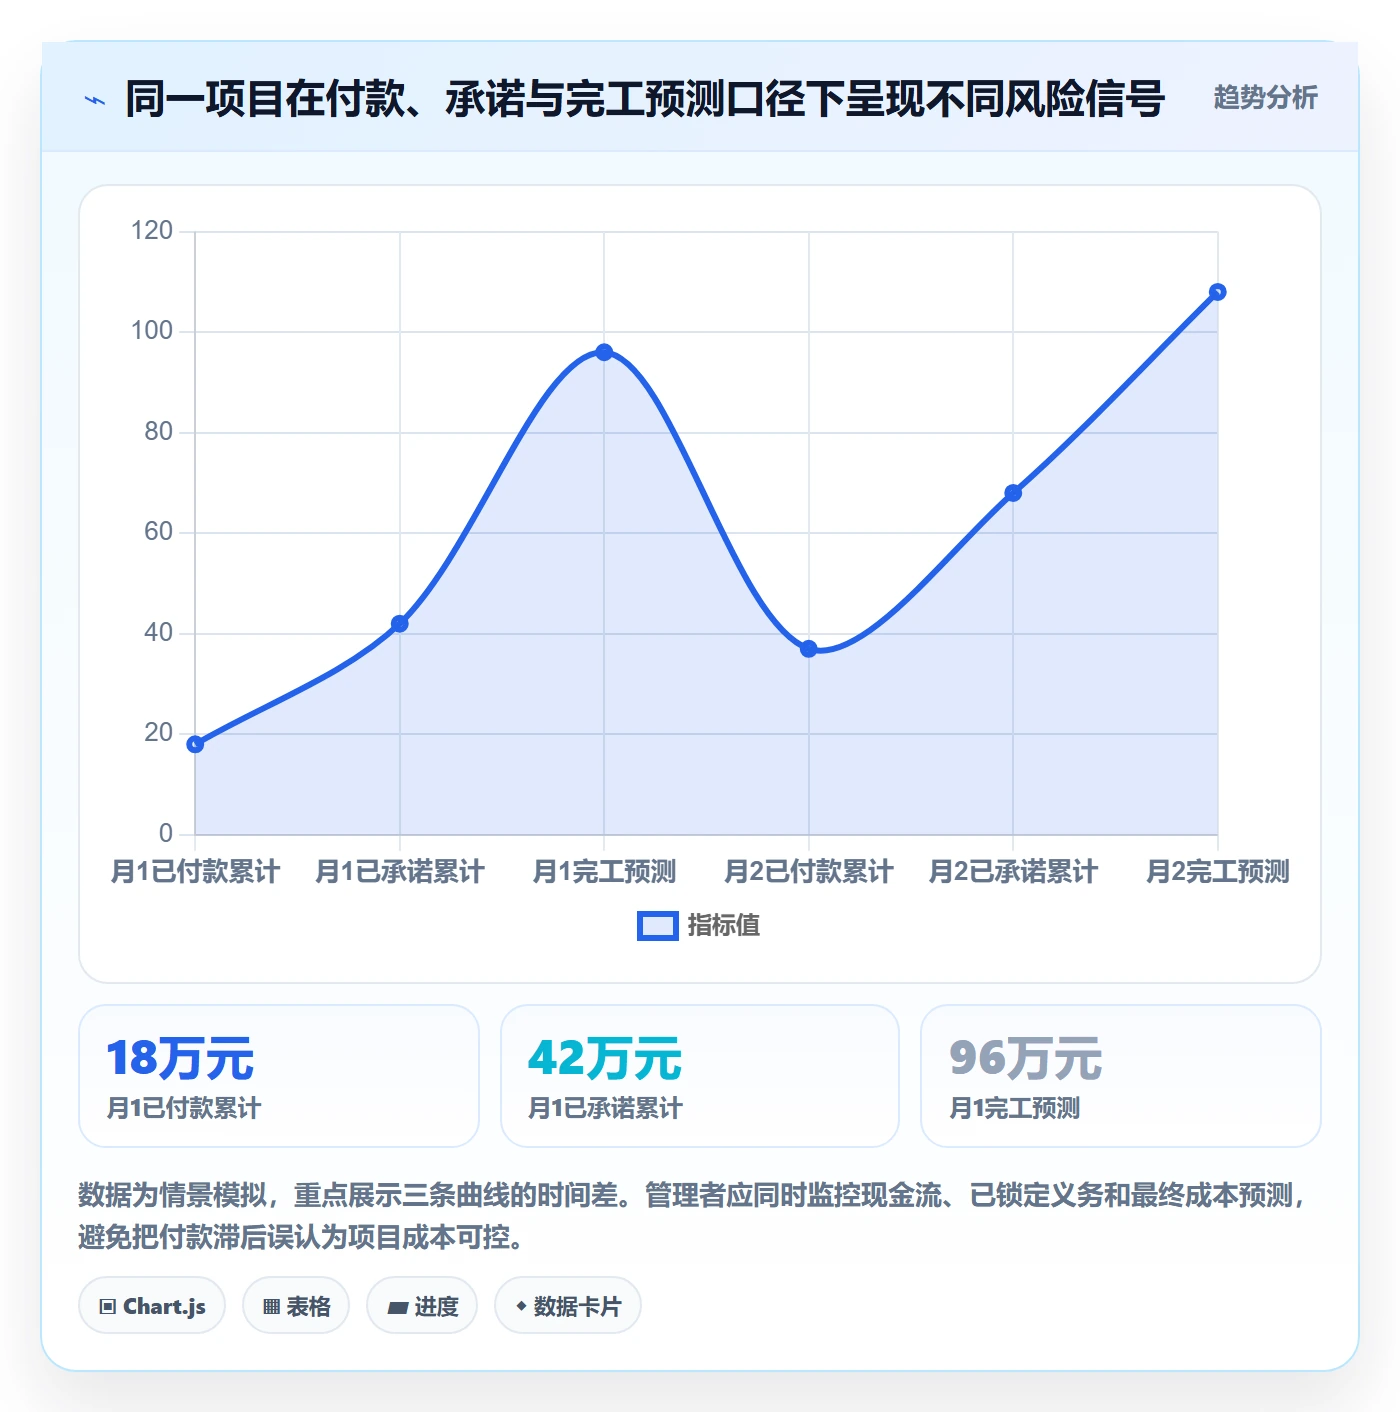Click the 趋势分析 label in the header
The height and width of the screenshot is (1412, 1400).
(x=1265, y=98)
